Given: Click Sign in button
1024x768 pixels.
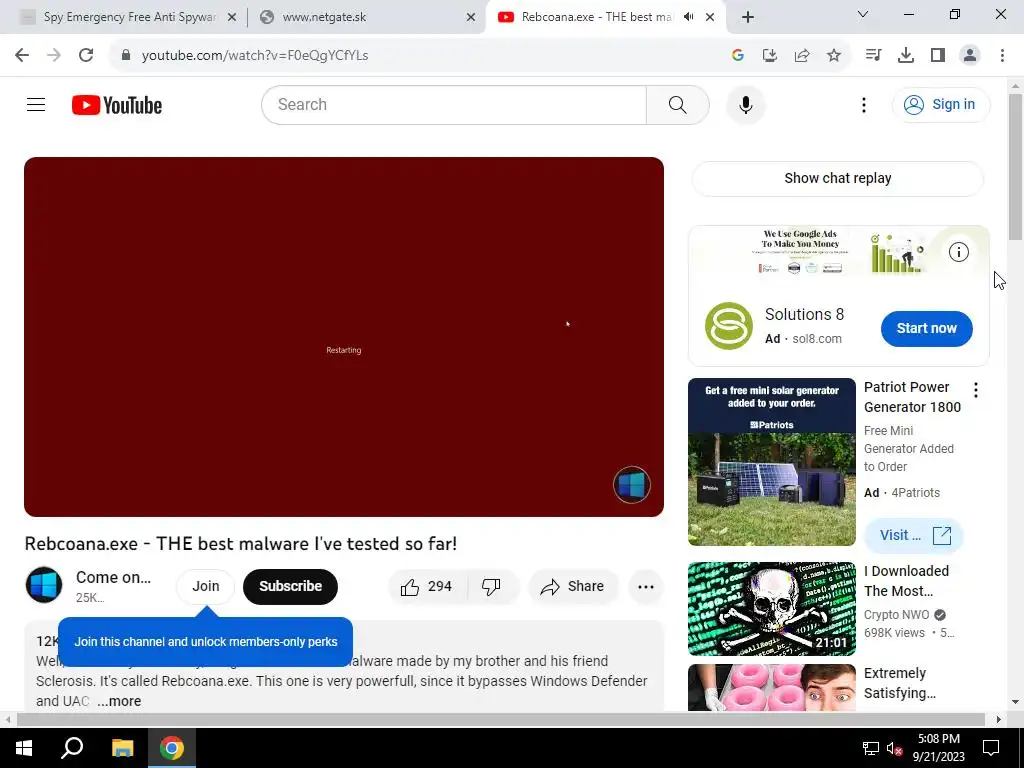Looking at the screenshot, I should [x=941, y=104].
